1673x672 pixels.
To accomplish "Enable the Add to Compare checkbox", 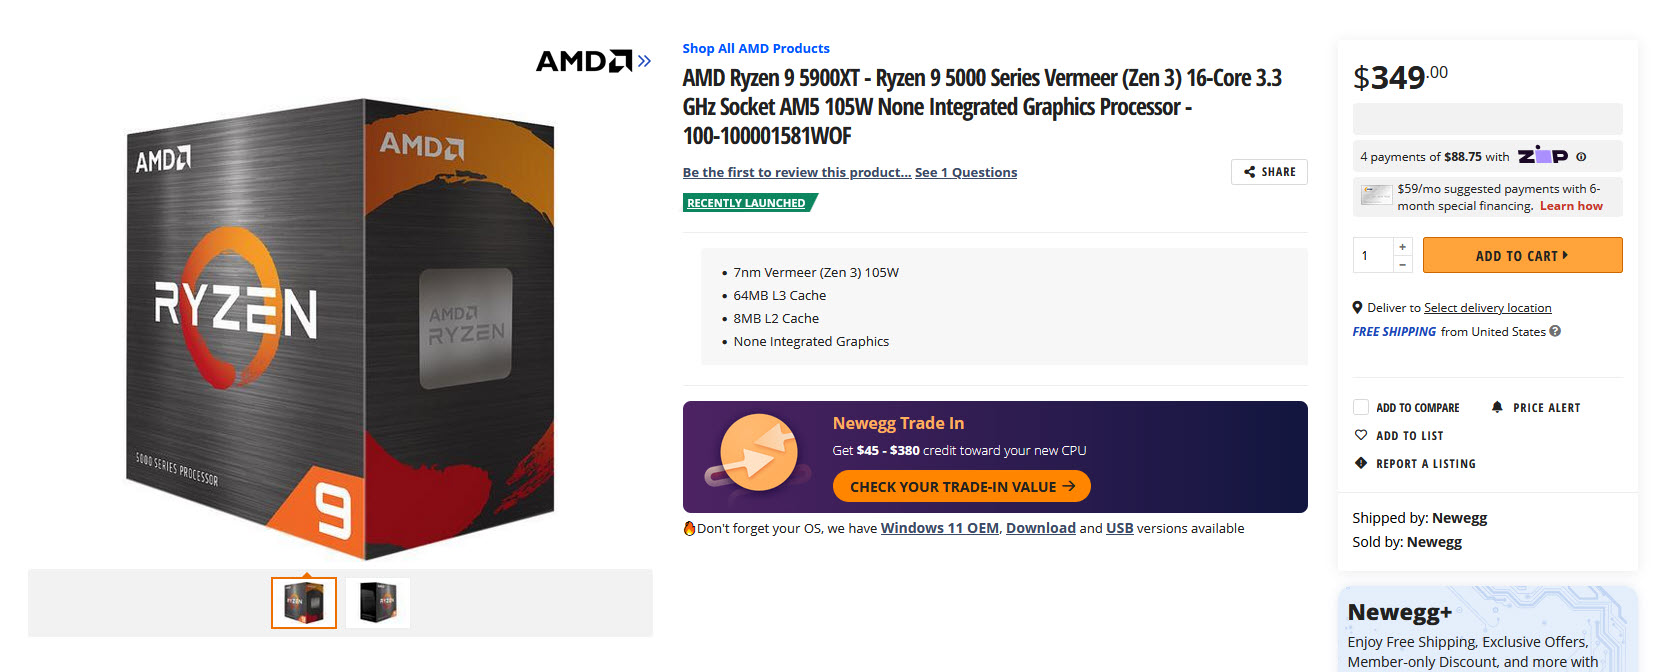I will tap(1360, 407).
